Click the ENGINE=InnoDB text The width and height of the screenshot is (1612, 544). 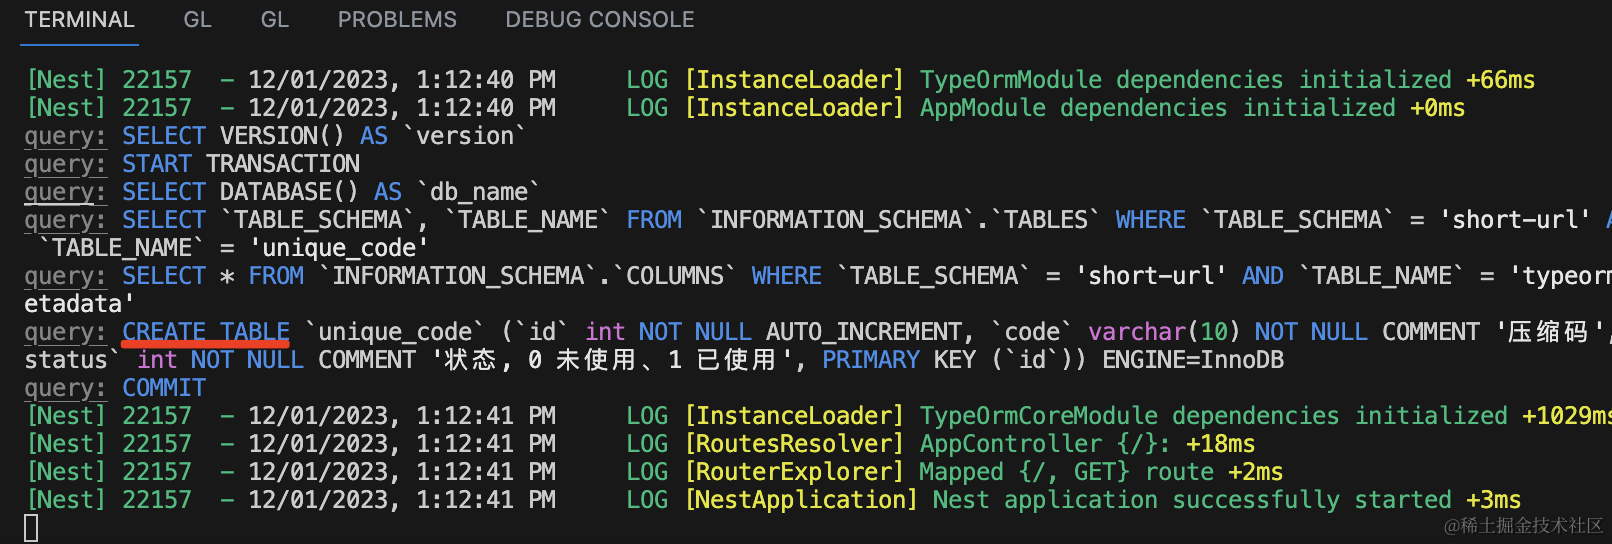pos(1192,360)
